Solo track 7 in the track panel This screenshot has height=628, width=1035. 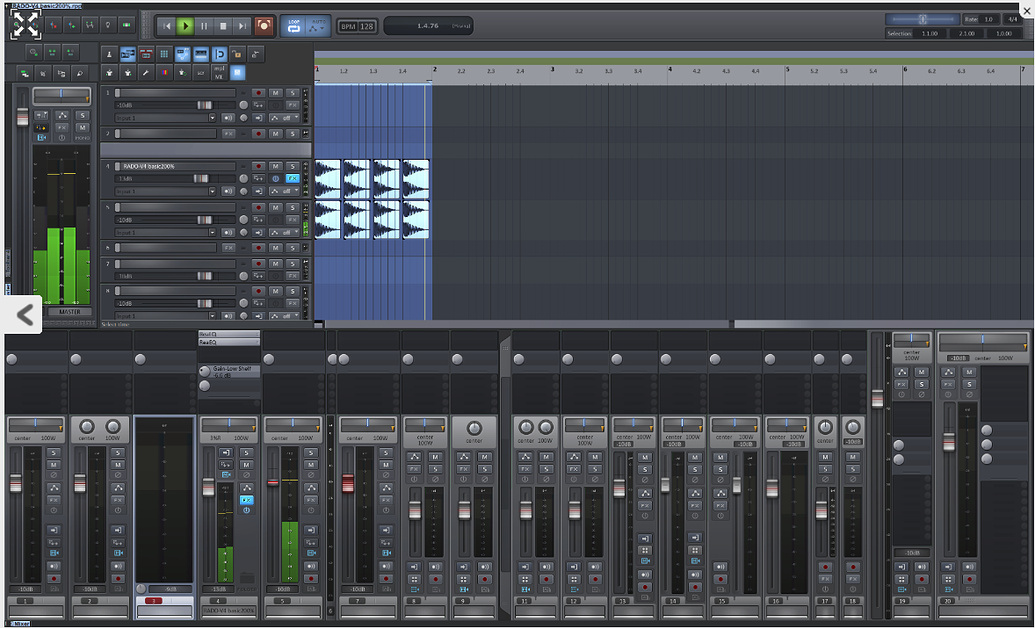click(x=292, y=263)
